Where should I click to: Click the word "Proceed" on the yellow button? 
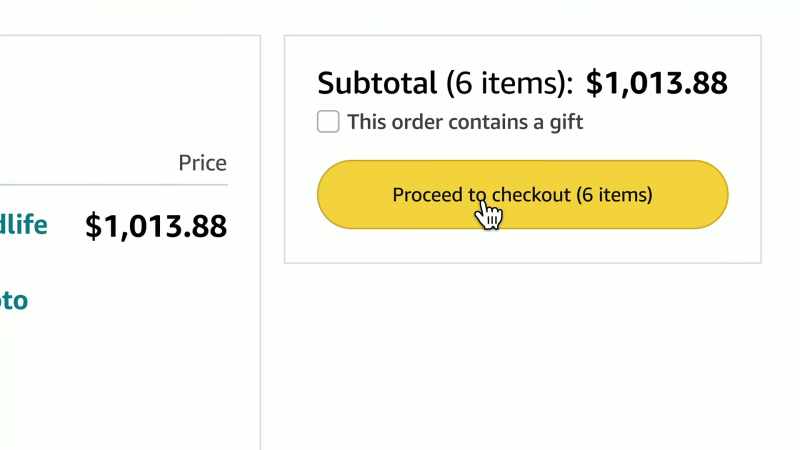[428, 195]
